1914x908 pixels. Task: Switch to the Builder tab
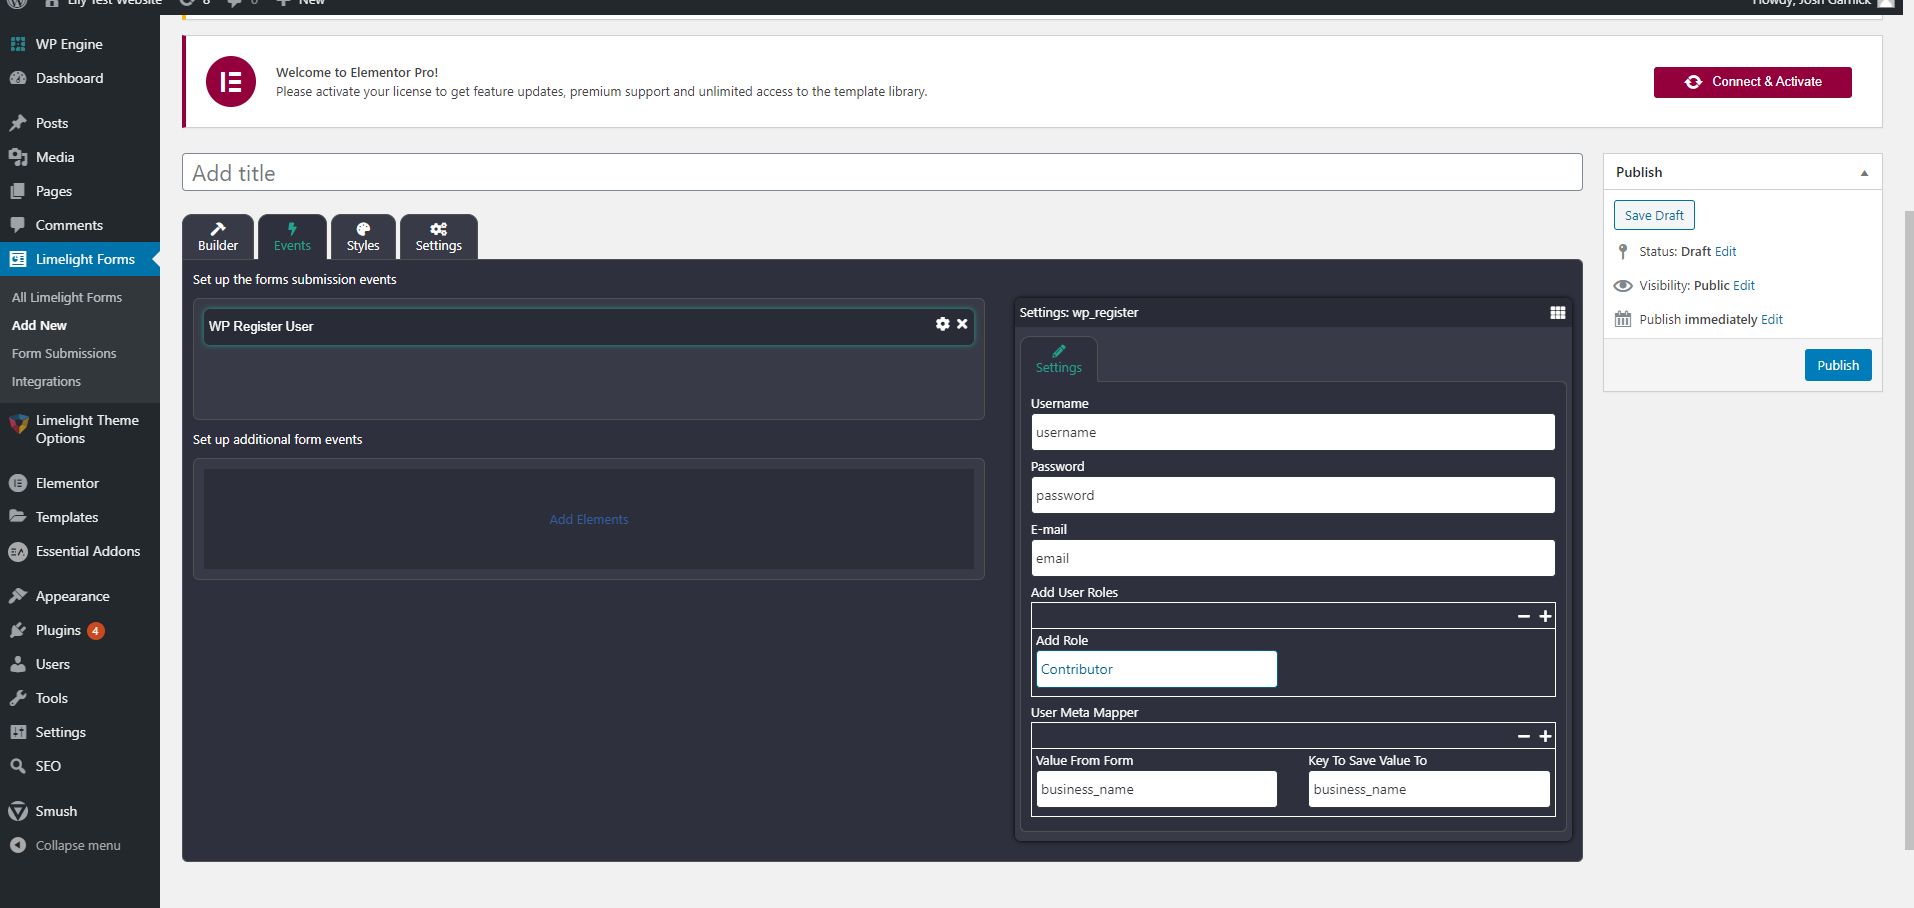[218, 237]
